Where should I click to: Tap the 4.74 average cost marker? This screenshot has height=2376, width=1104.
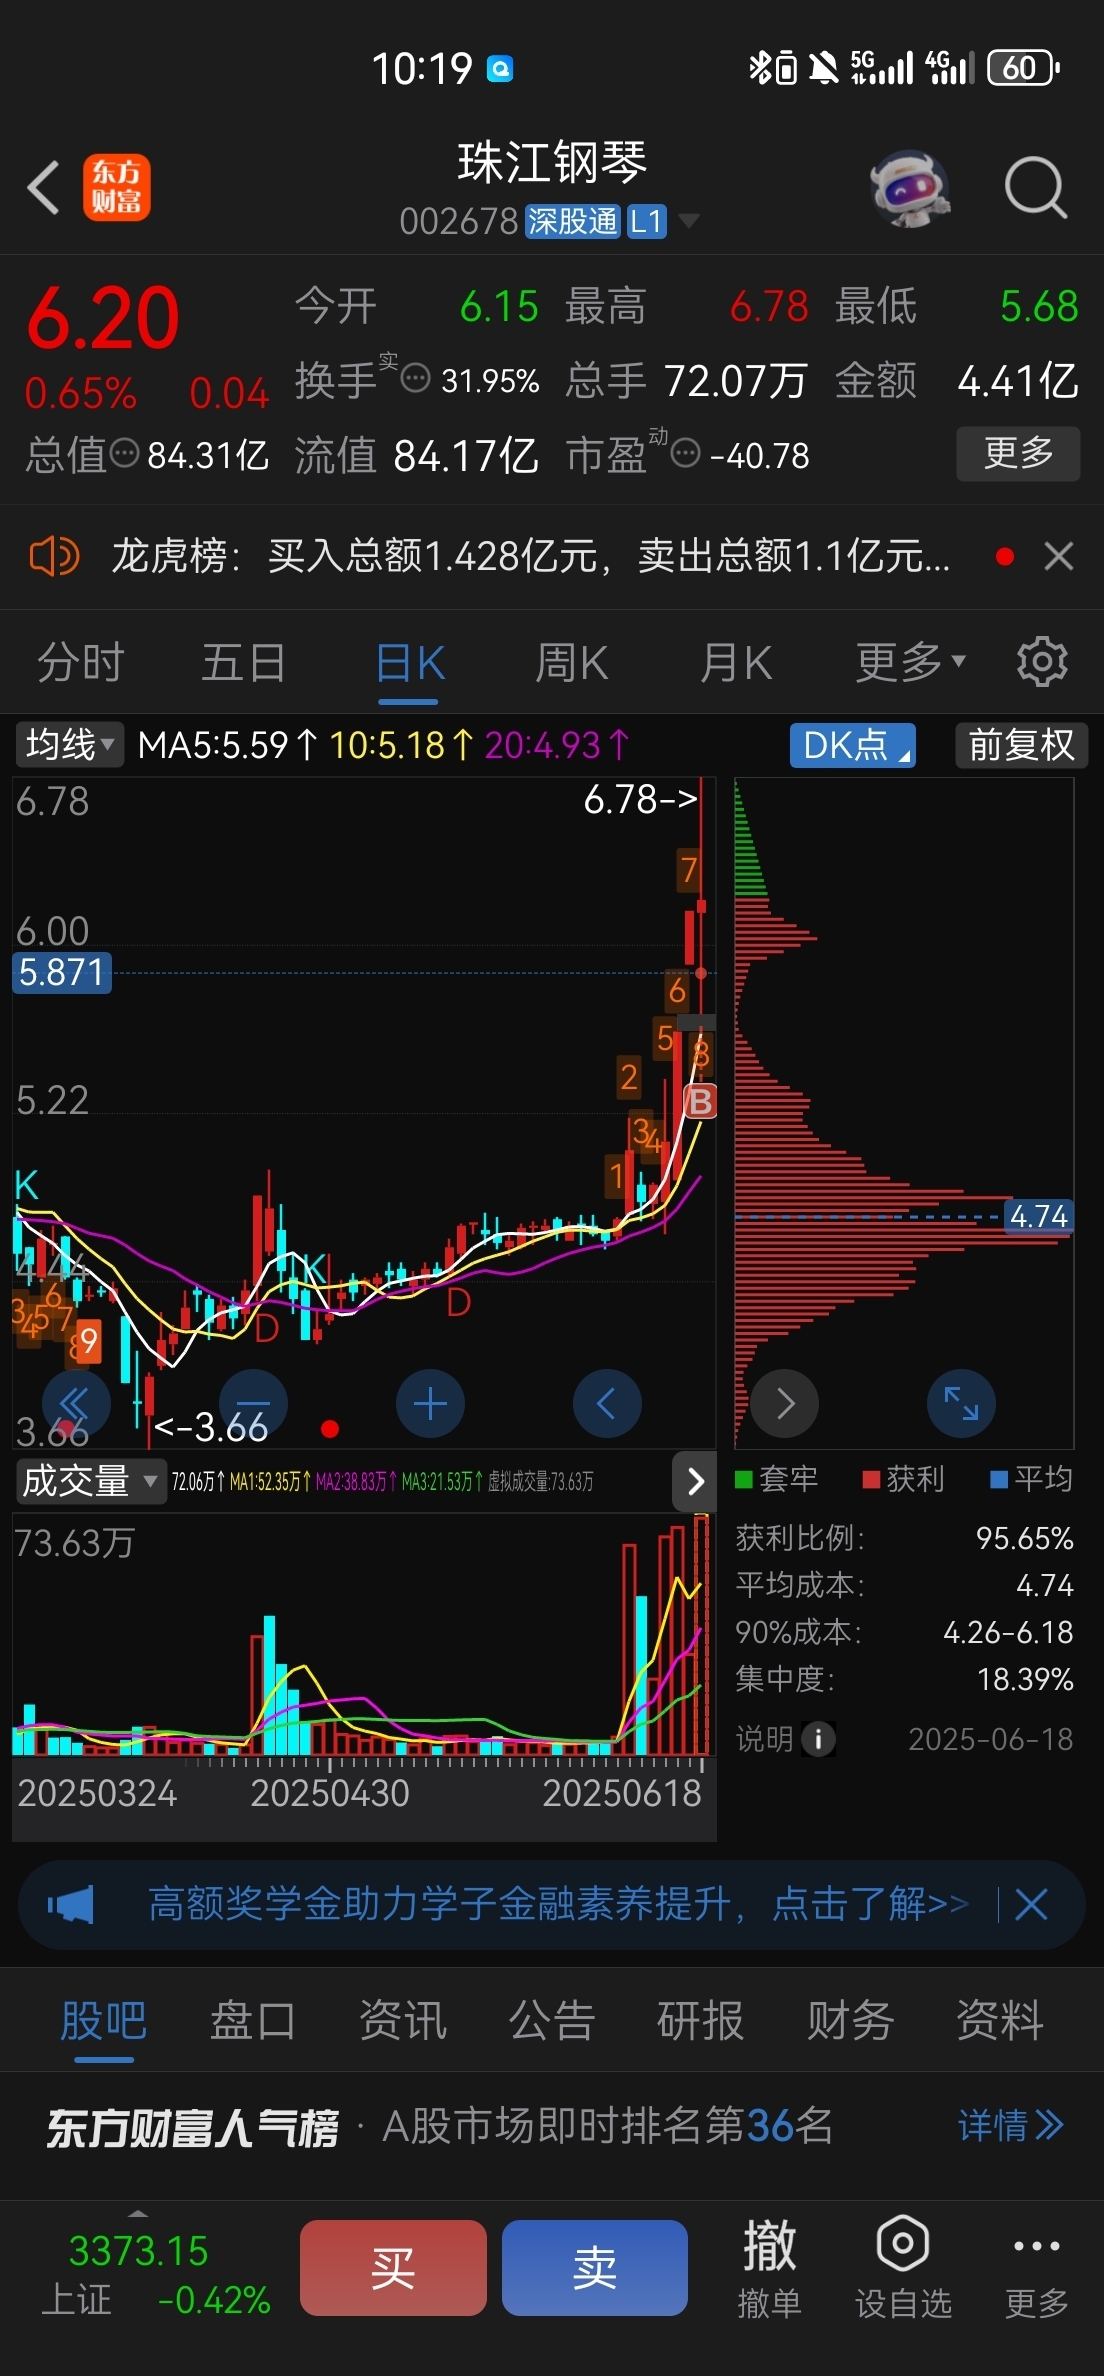point(1039,1216)
